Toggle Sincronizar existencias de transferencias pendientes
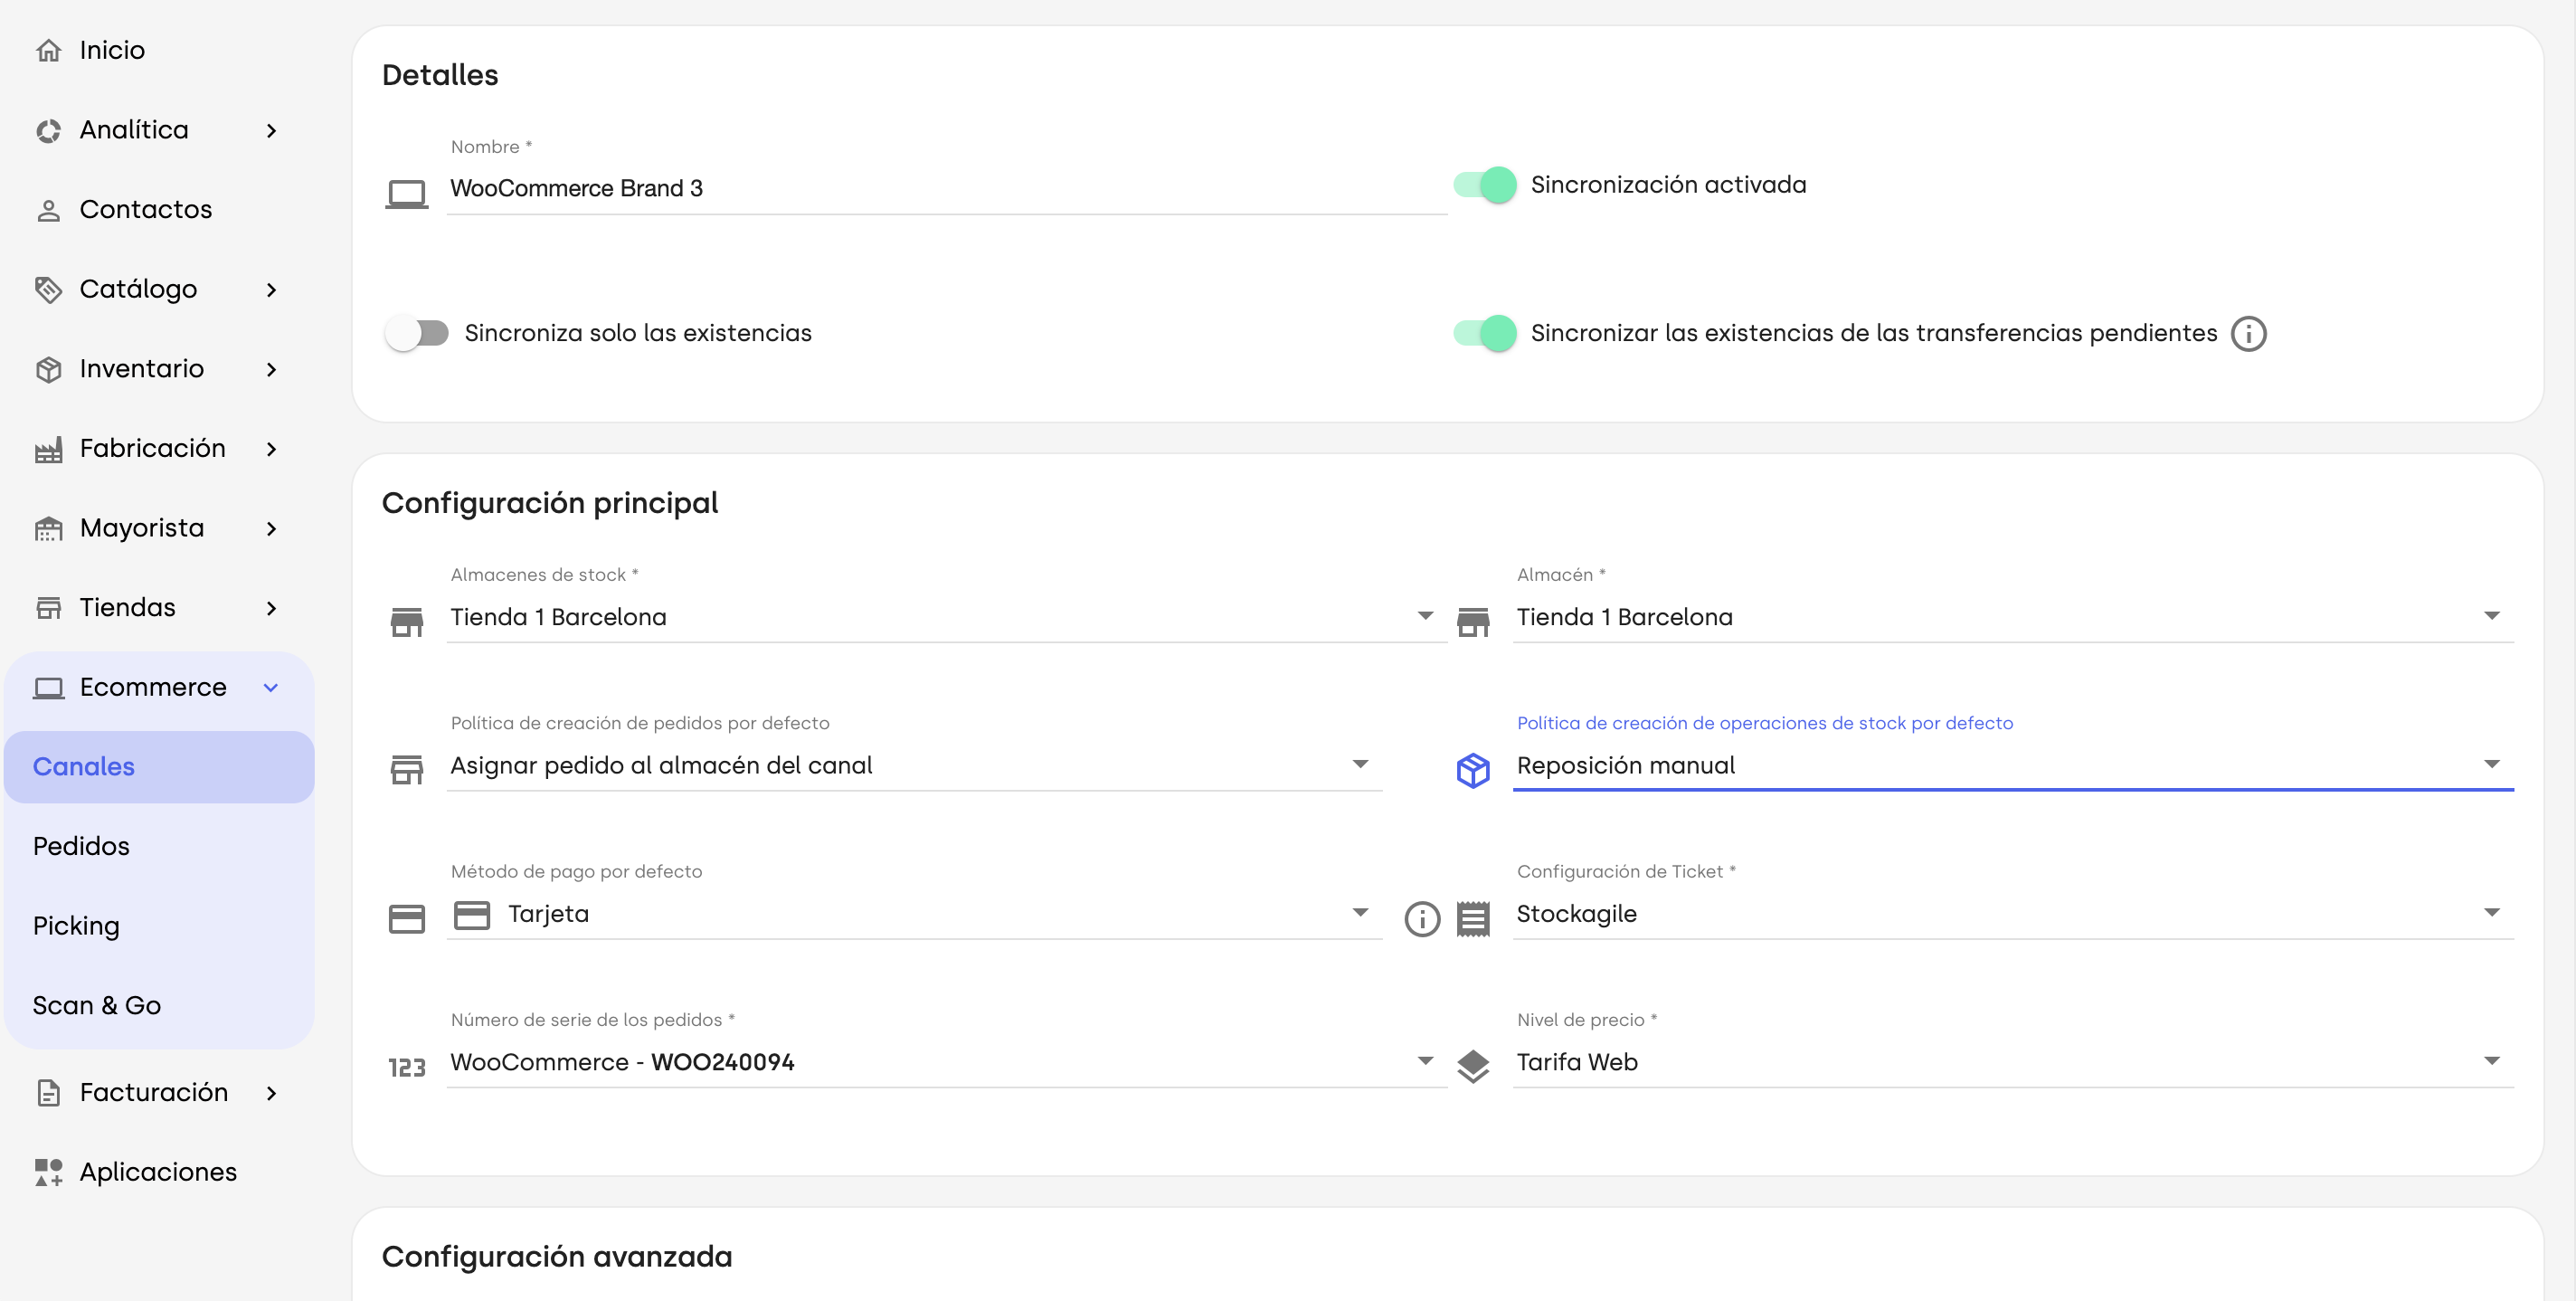 1485,333
